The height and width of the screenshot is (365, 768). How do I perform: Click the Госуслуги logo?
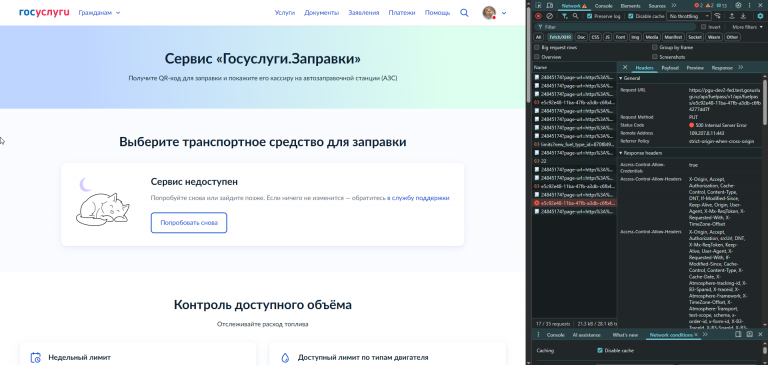click(x=45, y=12)
